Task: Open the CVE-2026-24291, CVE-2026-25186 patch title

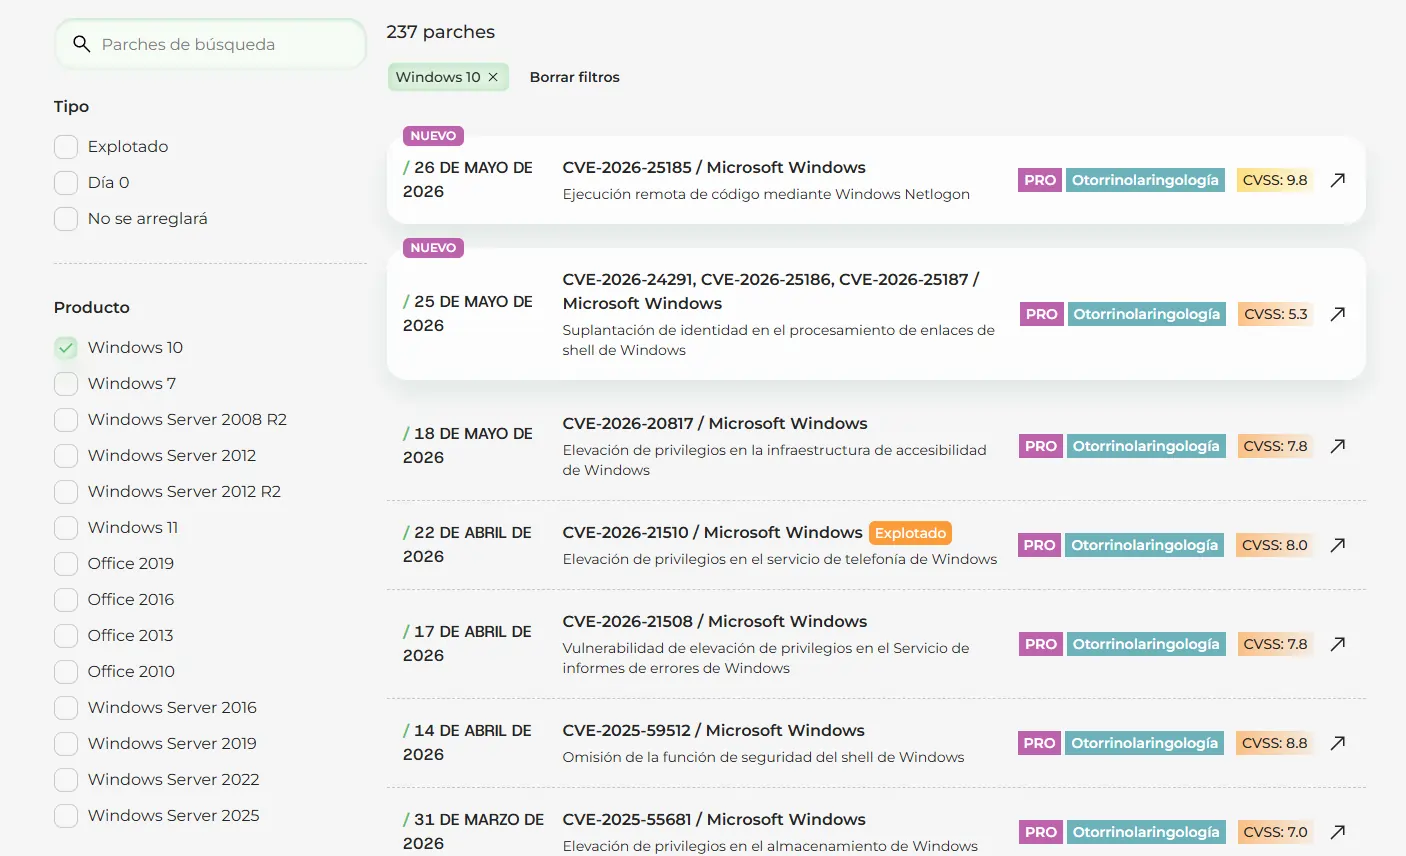Action: tap(771, 291)
